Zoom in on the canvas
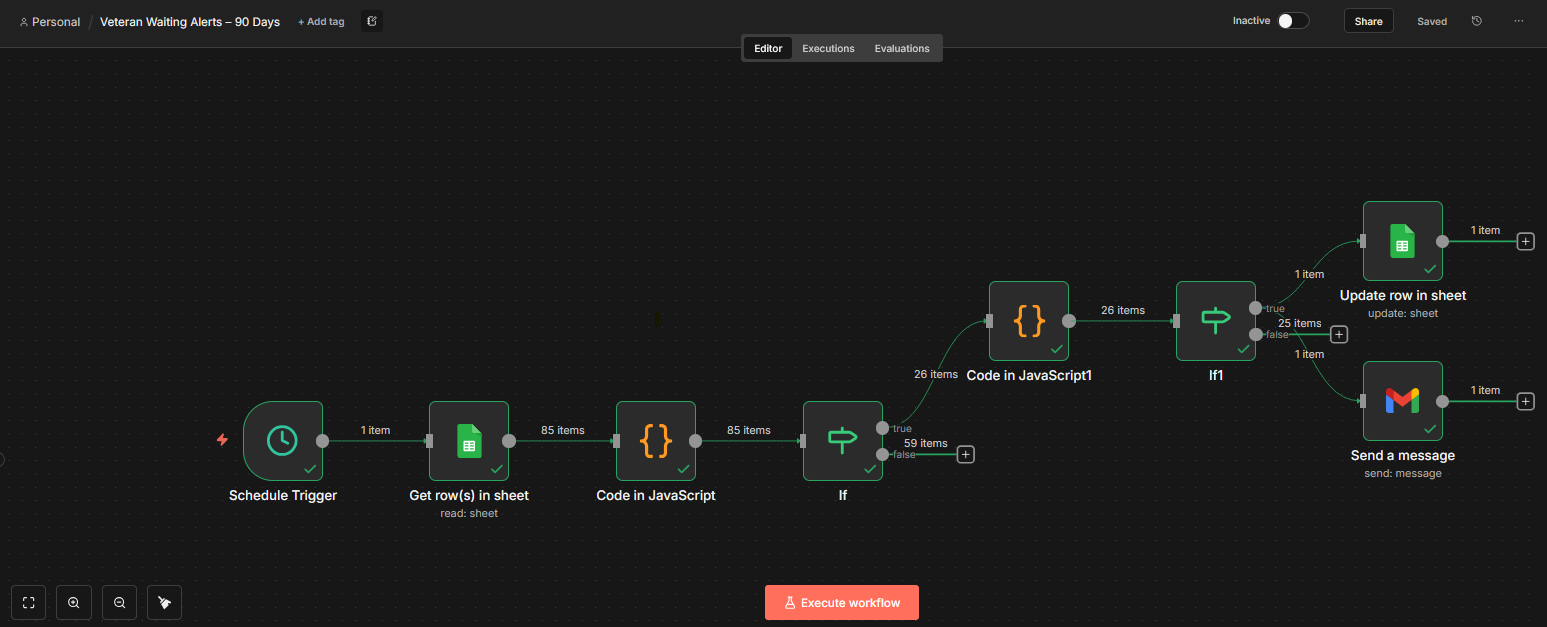Screen dimensions: 1547x627 (x=74, y=602)
